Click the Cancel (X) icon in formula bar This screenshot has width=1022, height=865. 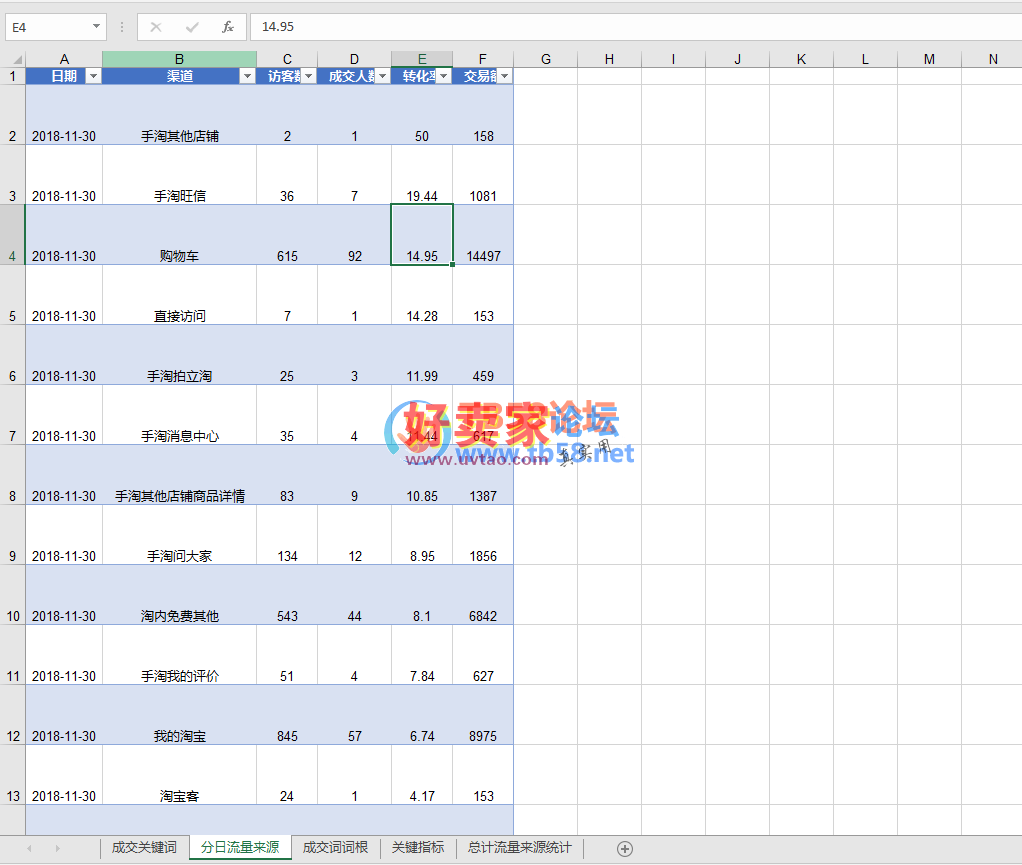(157, 27)
